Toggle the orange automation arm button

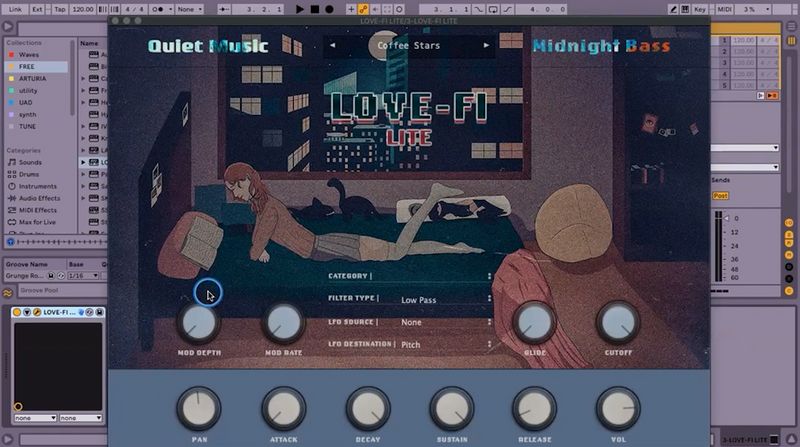pos(363,9)
